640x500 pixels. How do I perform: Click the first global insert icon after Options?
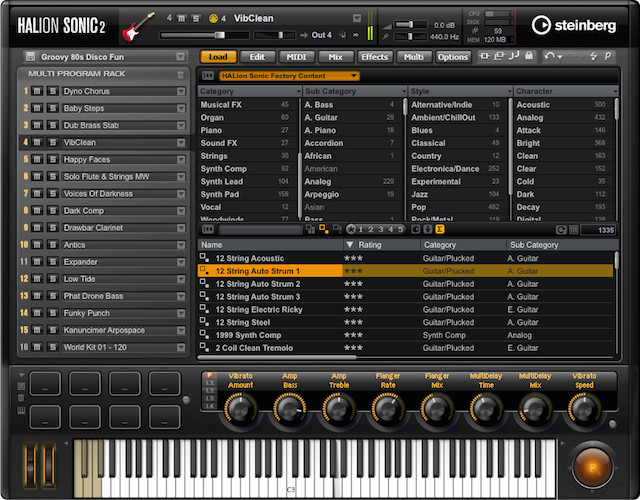[484, 56]
